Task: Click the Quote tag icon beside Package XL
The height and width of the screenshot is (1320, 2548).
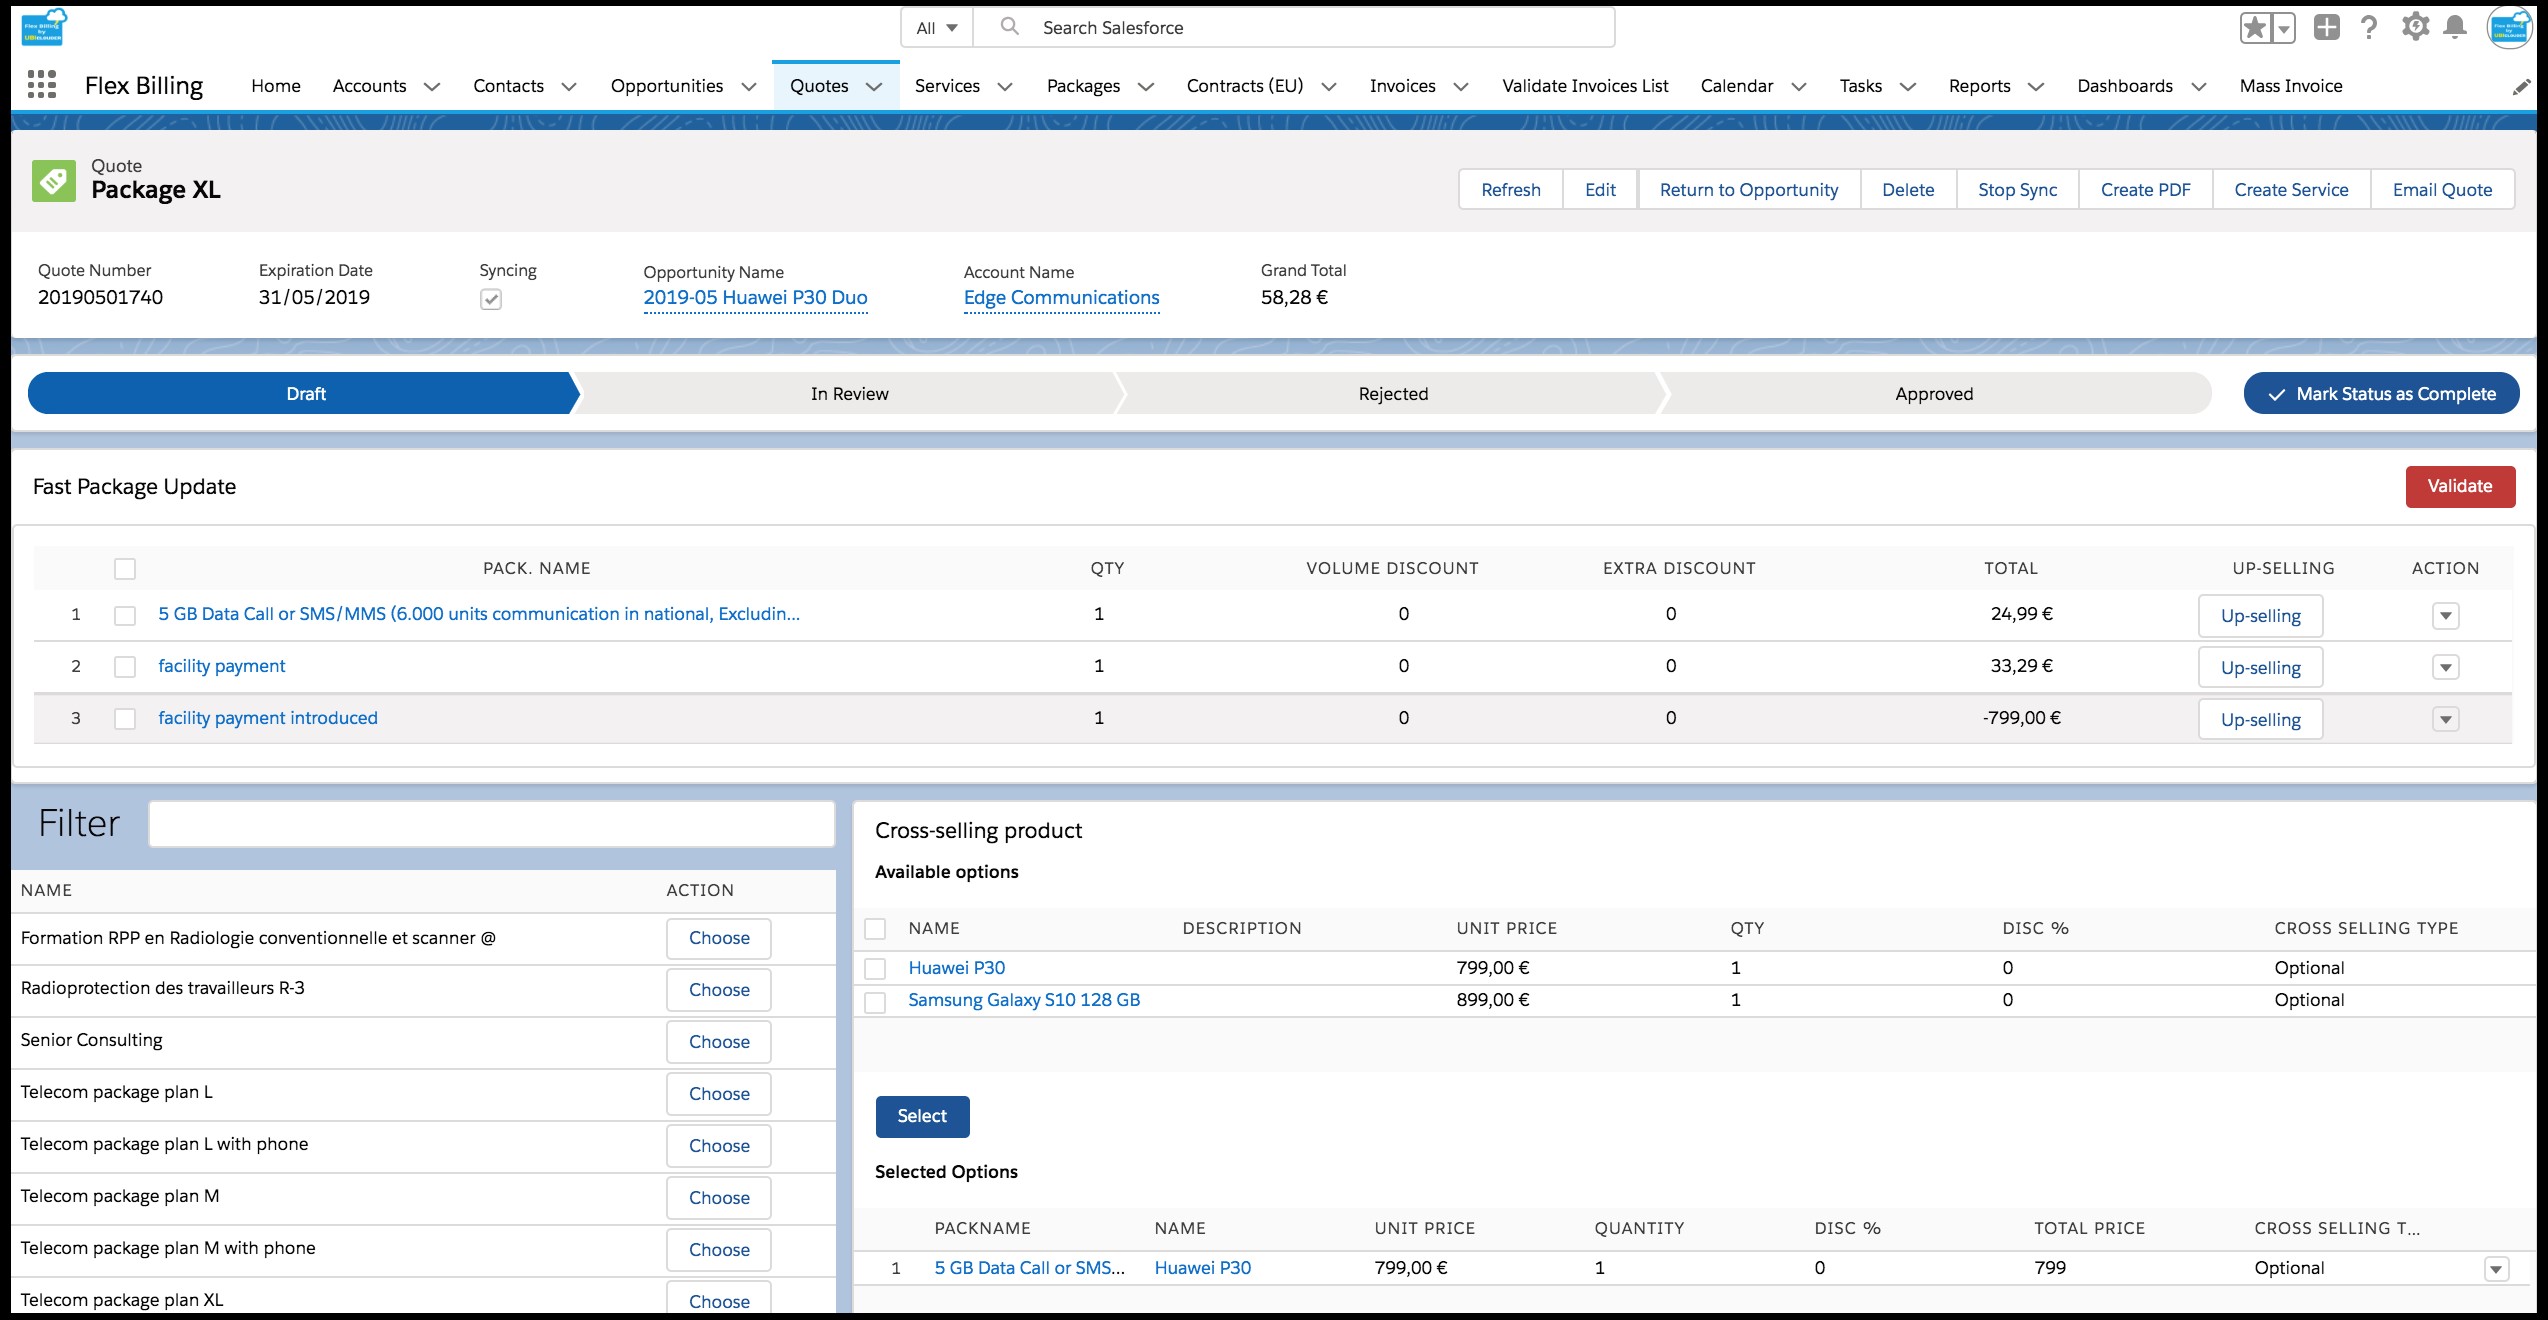Action: pyautogui.click(x=55, y=181)
